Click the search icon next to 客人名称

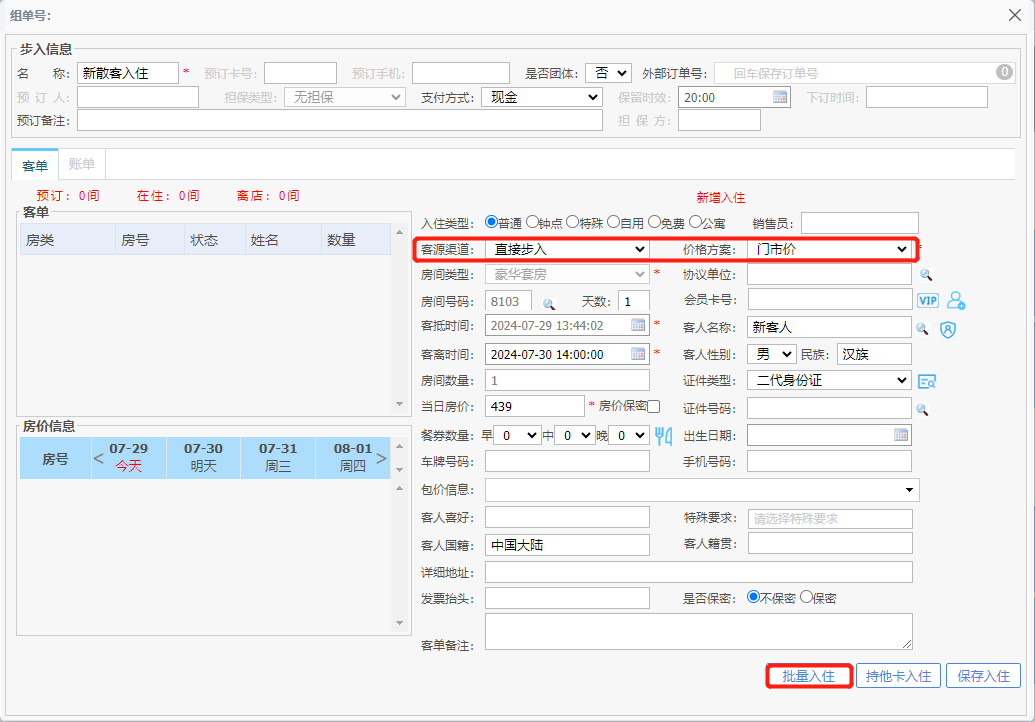point(922,328)
